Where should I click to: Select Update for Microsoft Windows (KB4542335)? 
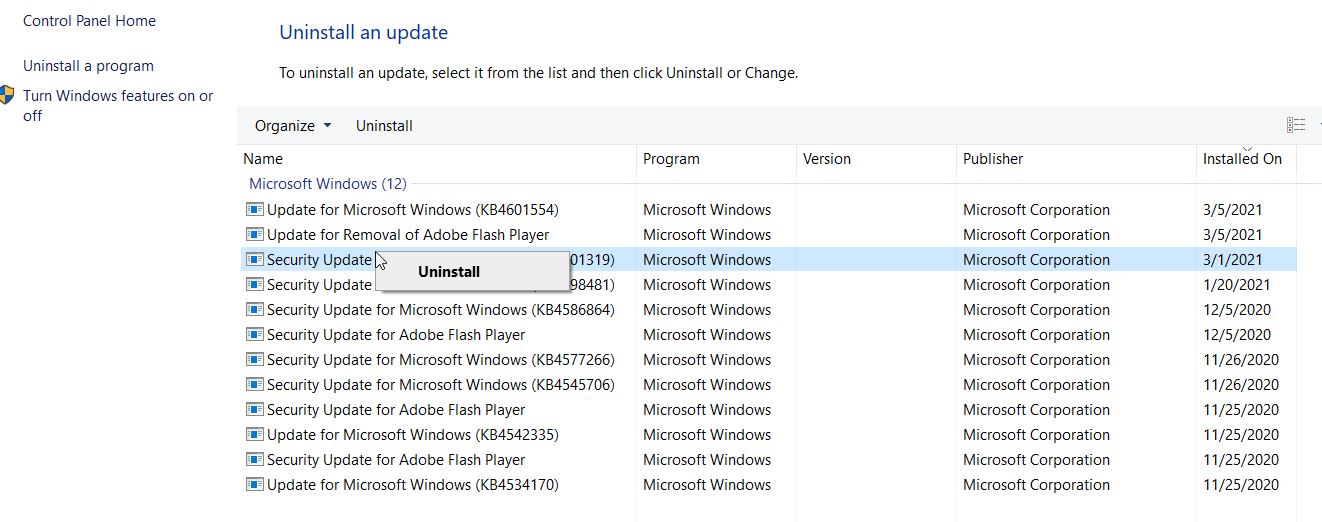(x=412, y=435)
